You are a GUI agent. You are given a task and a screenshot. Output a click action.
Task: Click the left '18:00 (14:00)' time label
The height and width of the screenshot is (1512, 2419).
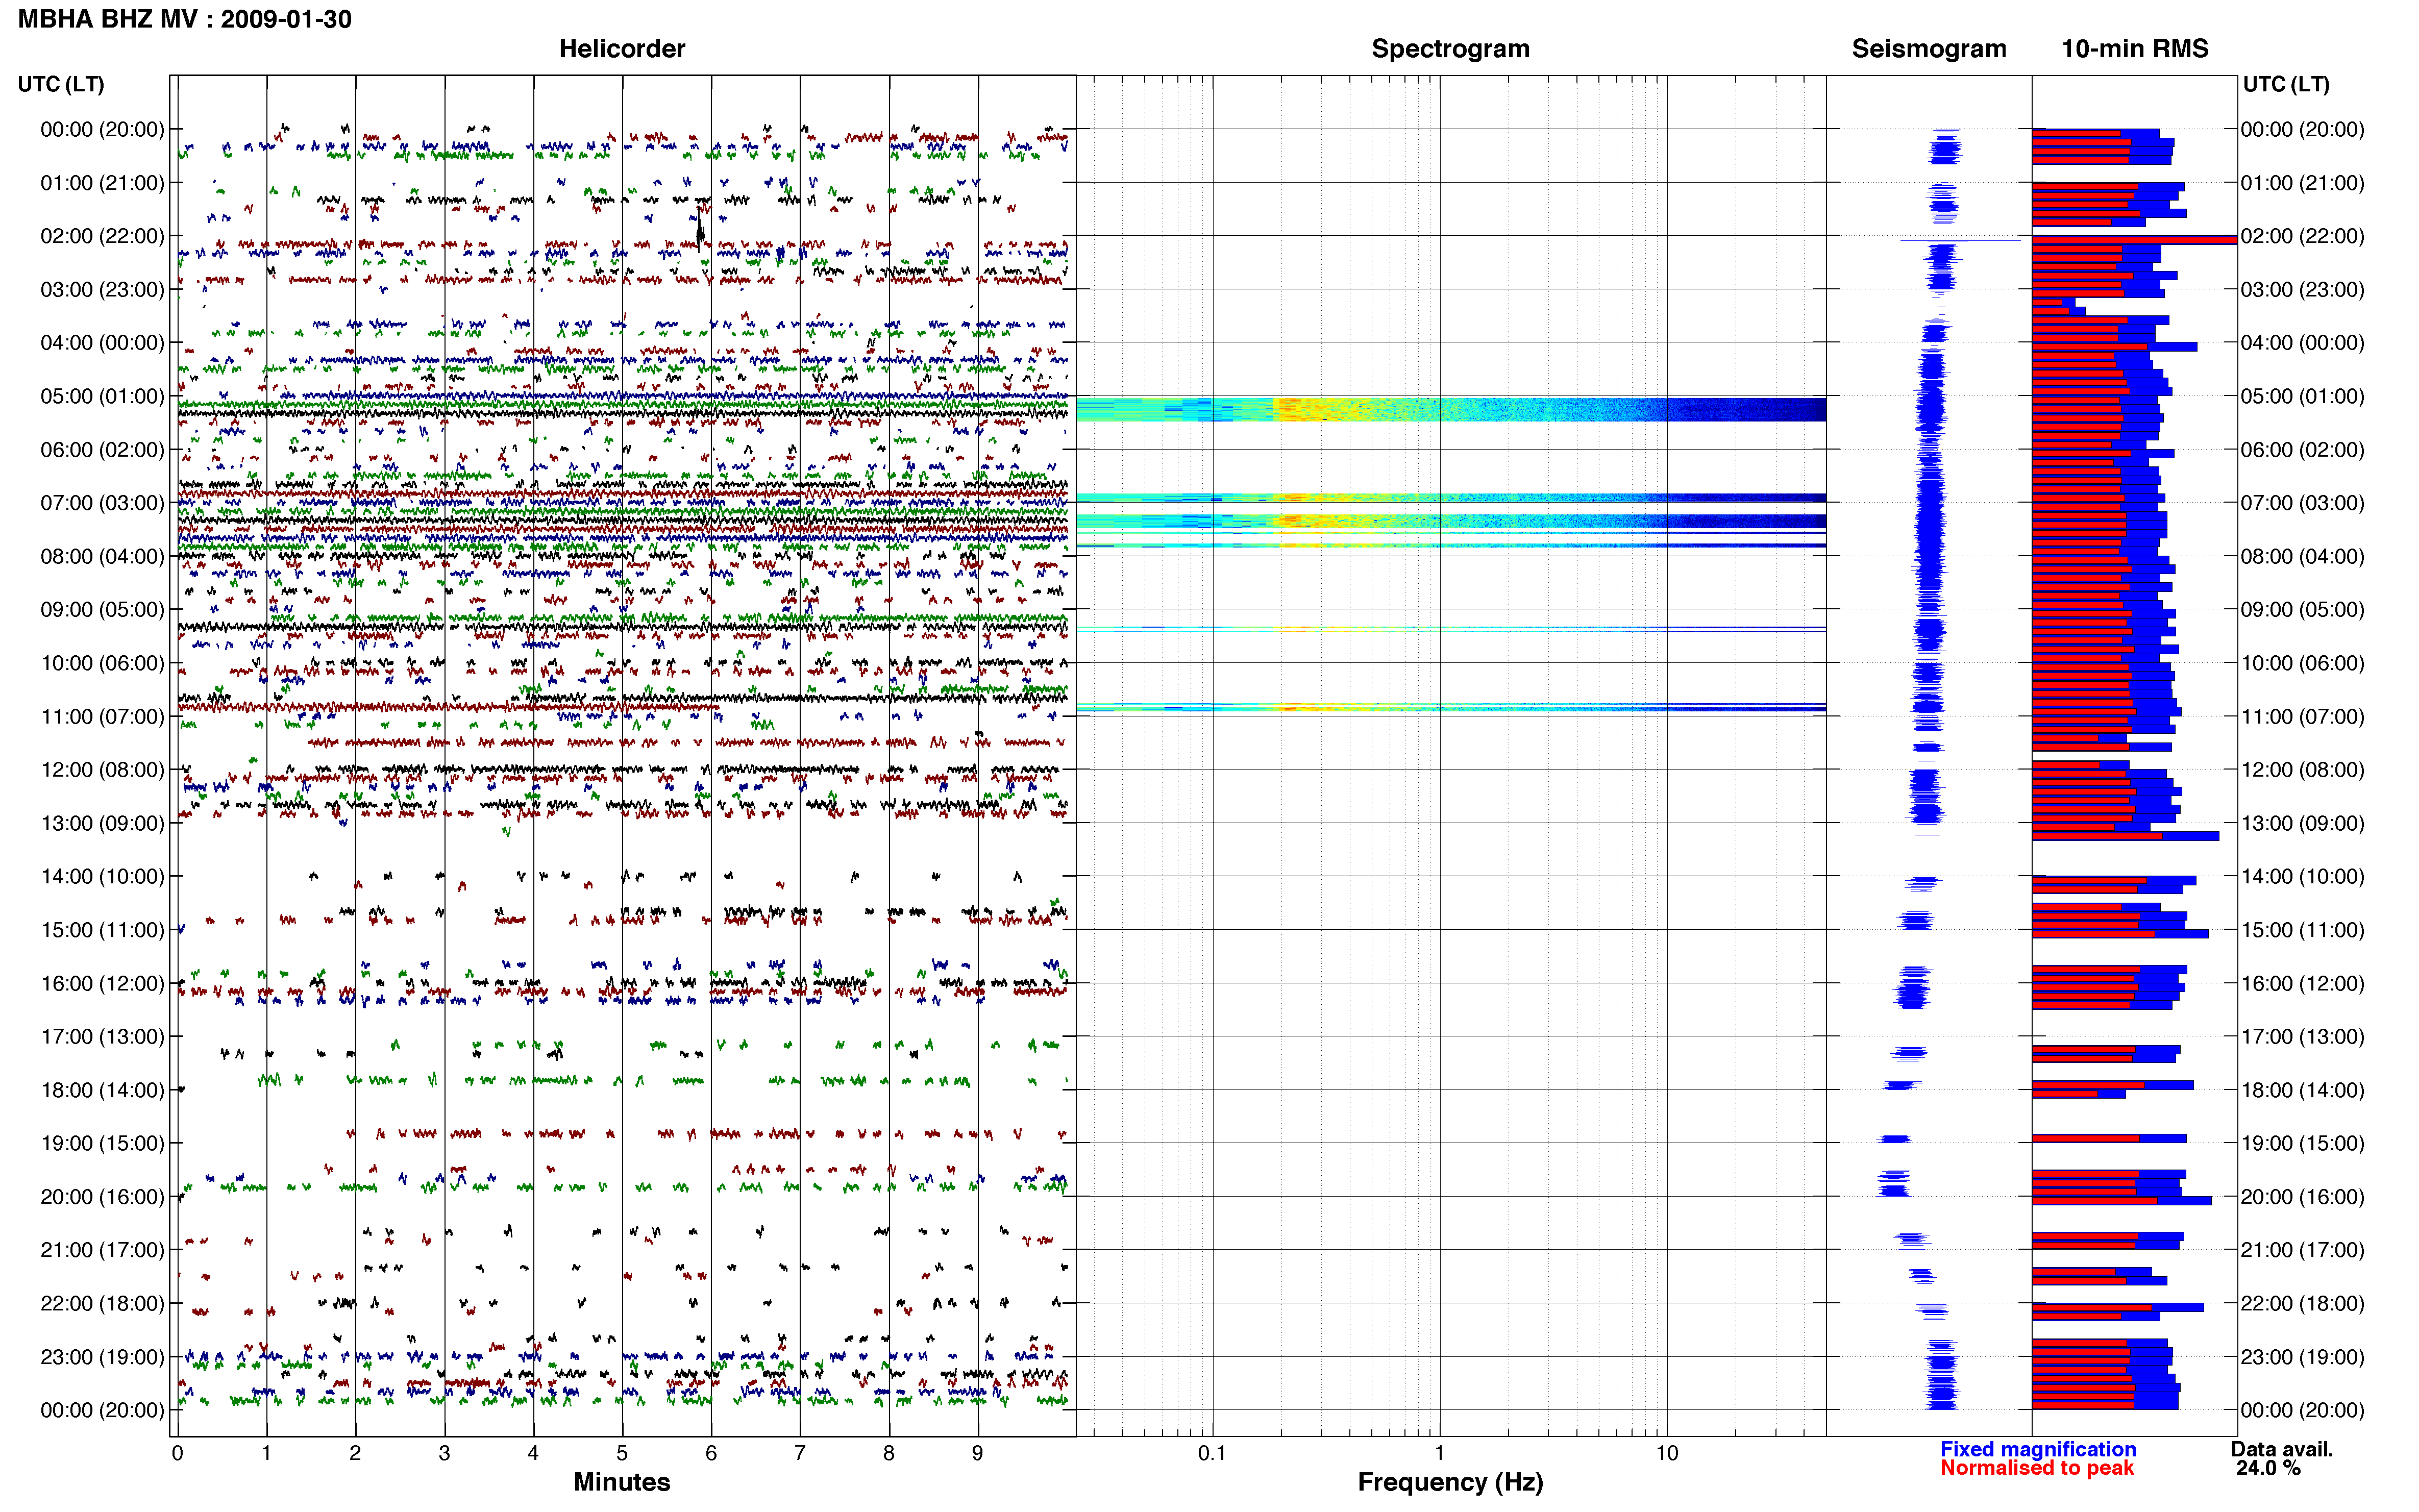[x=102, y=1090]
